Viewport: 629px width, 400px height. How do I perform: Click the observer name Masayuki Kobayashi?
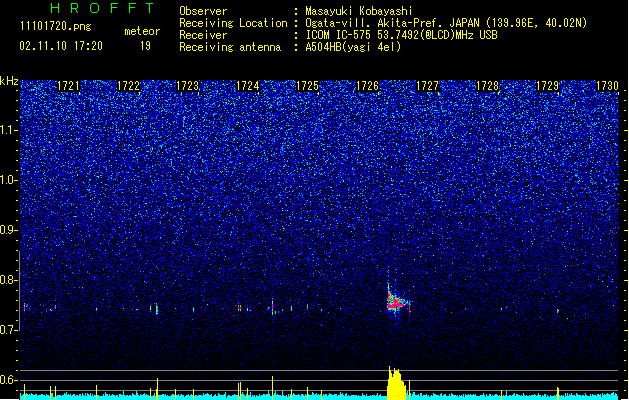[x=359, y=11]
